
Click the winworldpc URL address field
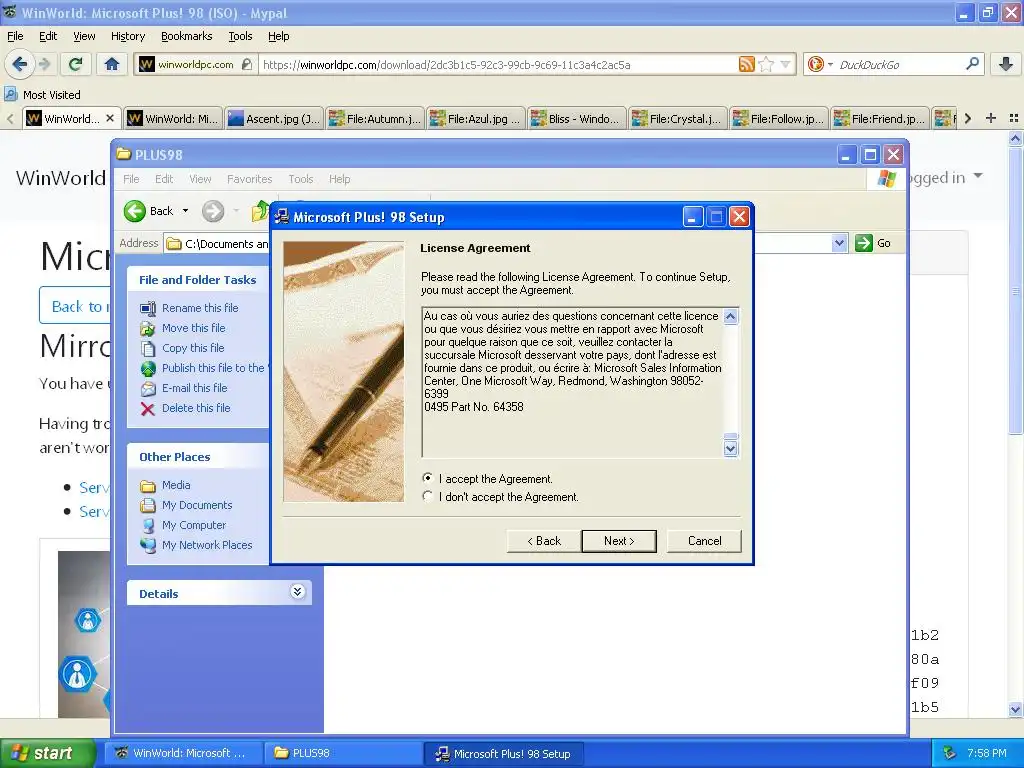tap(498, 64)
